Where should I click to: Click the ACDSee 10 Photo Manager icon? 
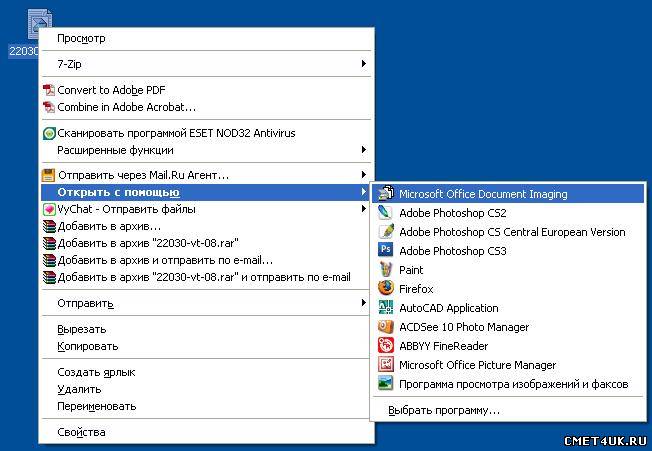[386, 327]
